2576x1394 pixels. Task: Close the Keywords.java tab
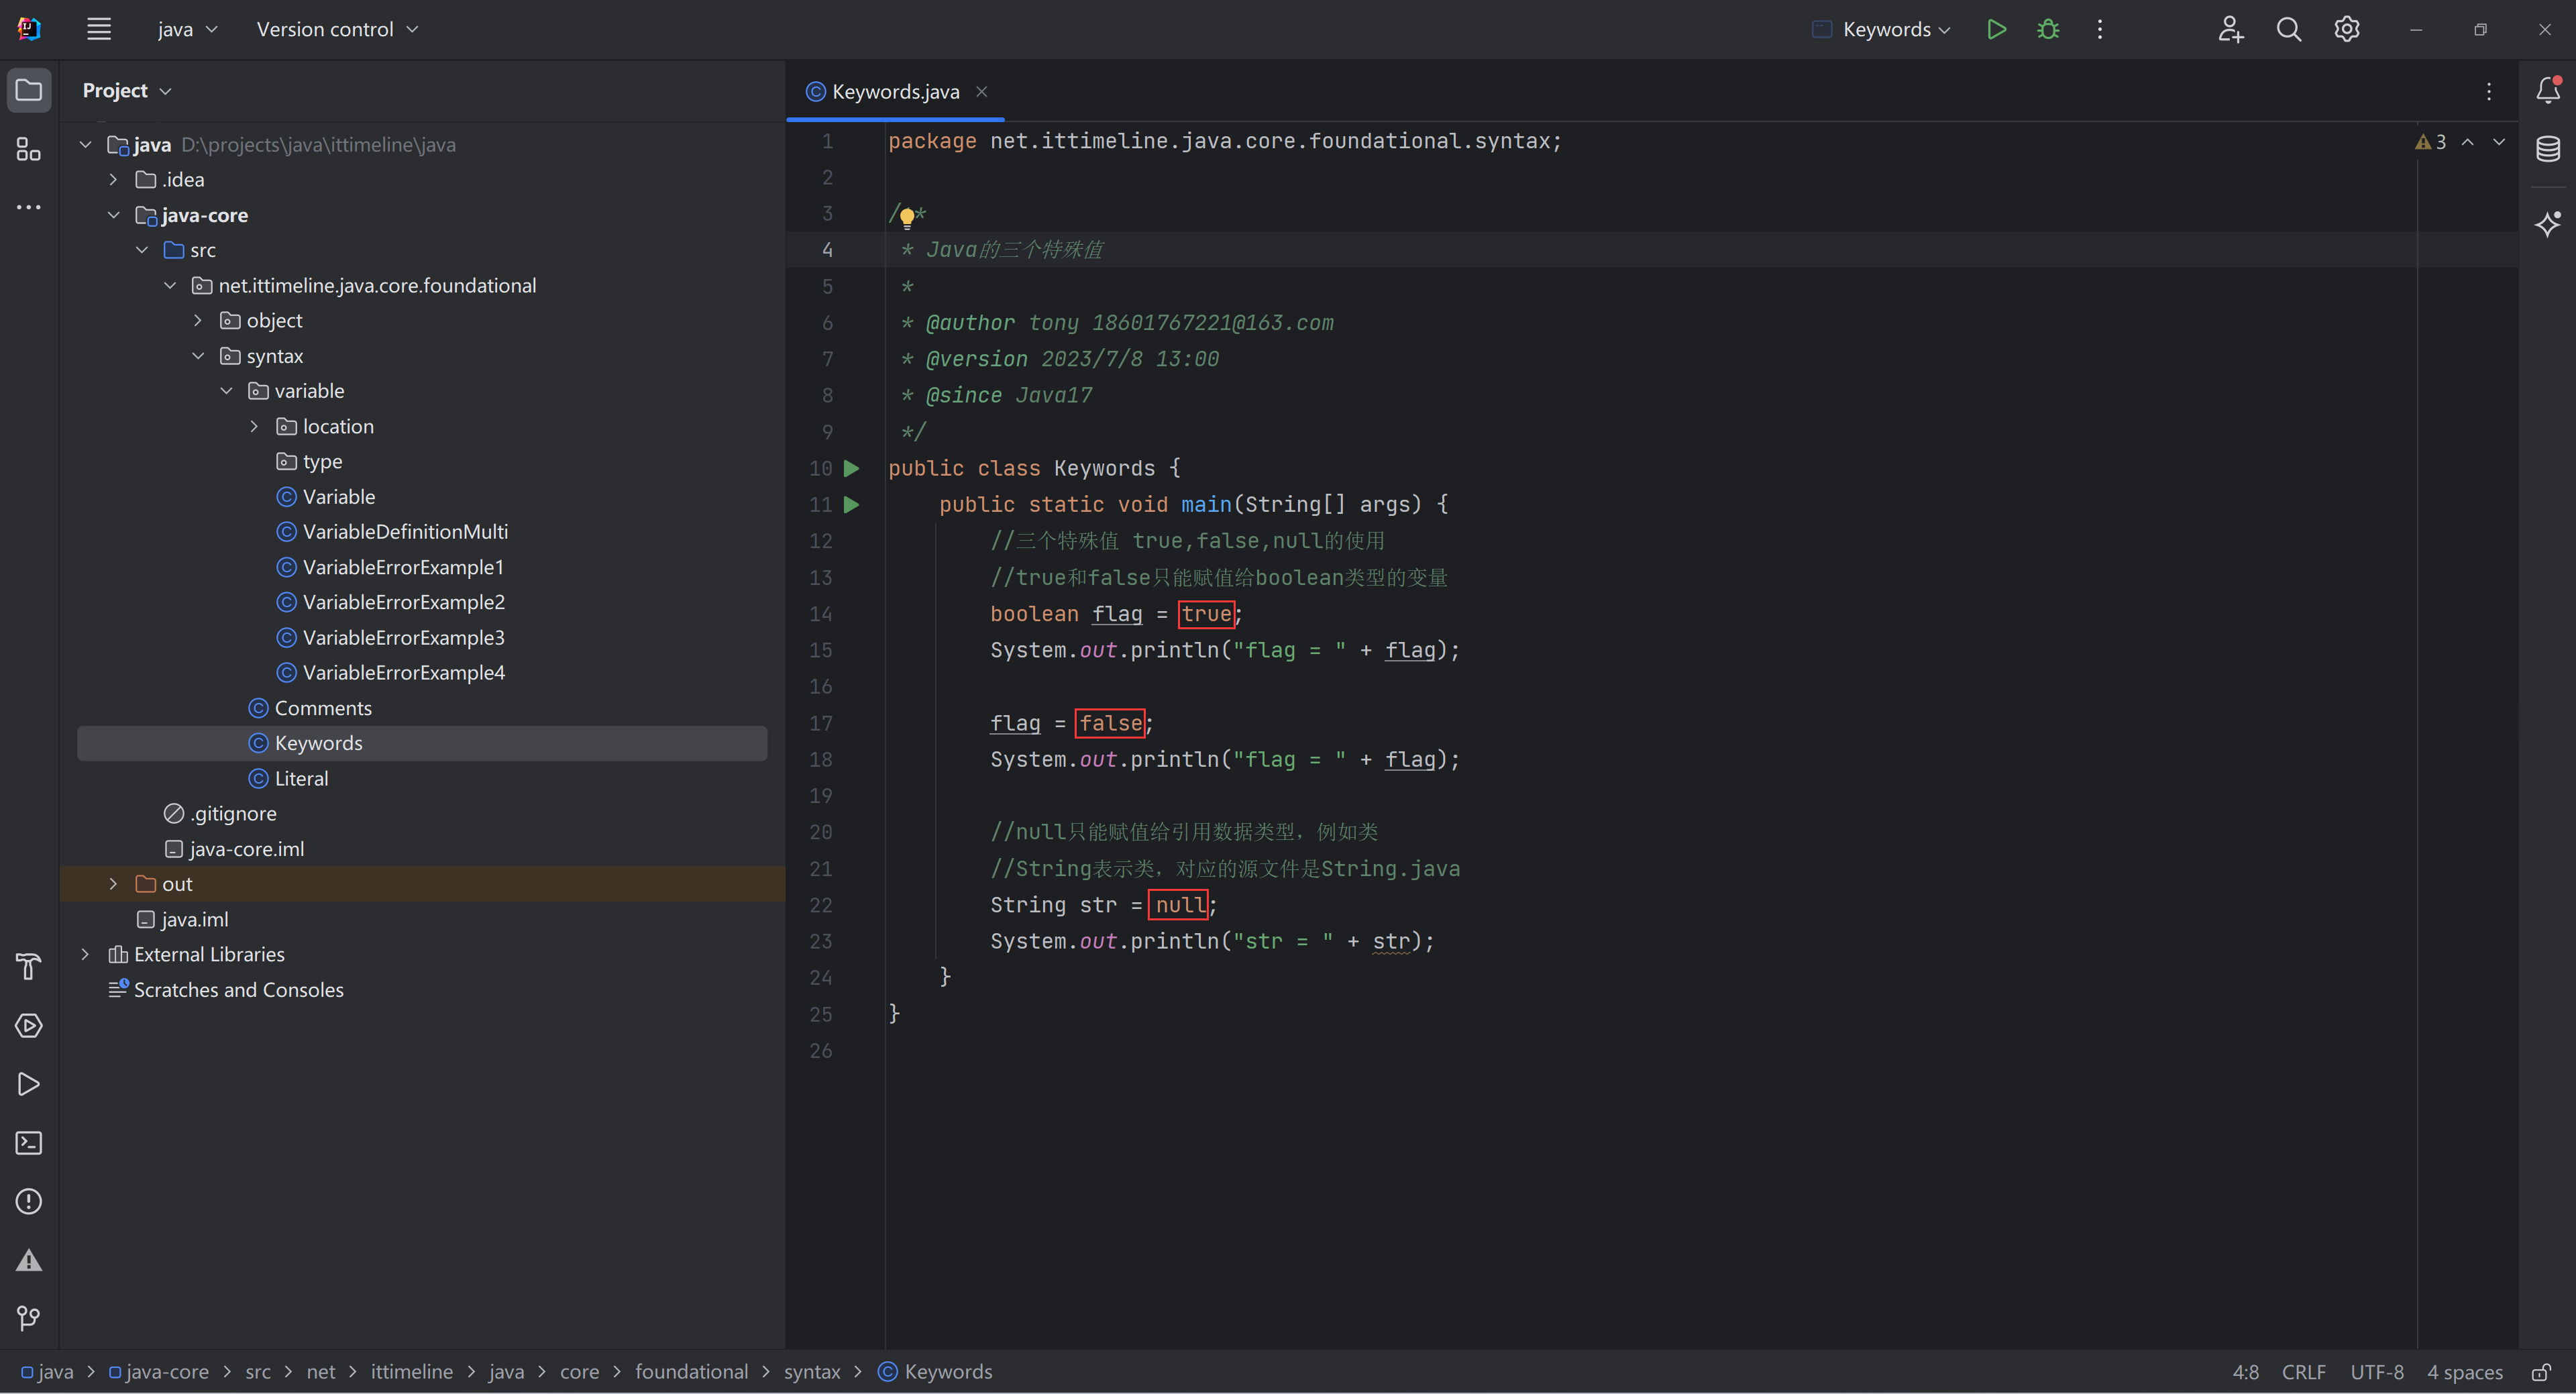pos(982,91)
